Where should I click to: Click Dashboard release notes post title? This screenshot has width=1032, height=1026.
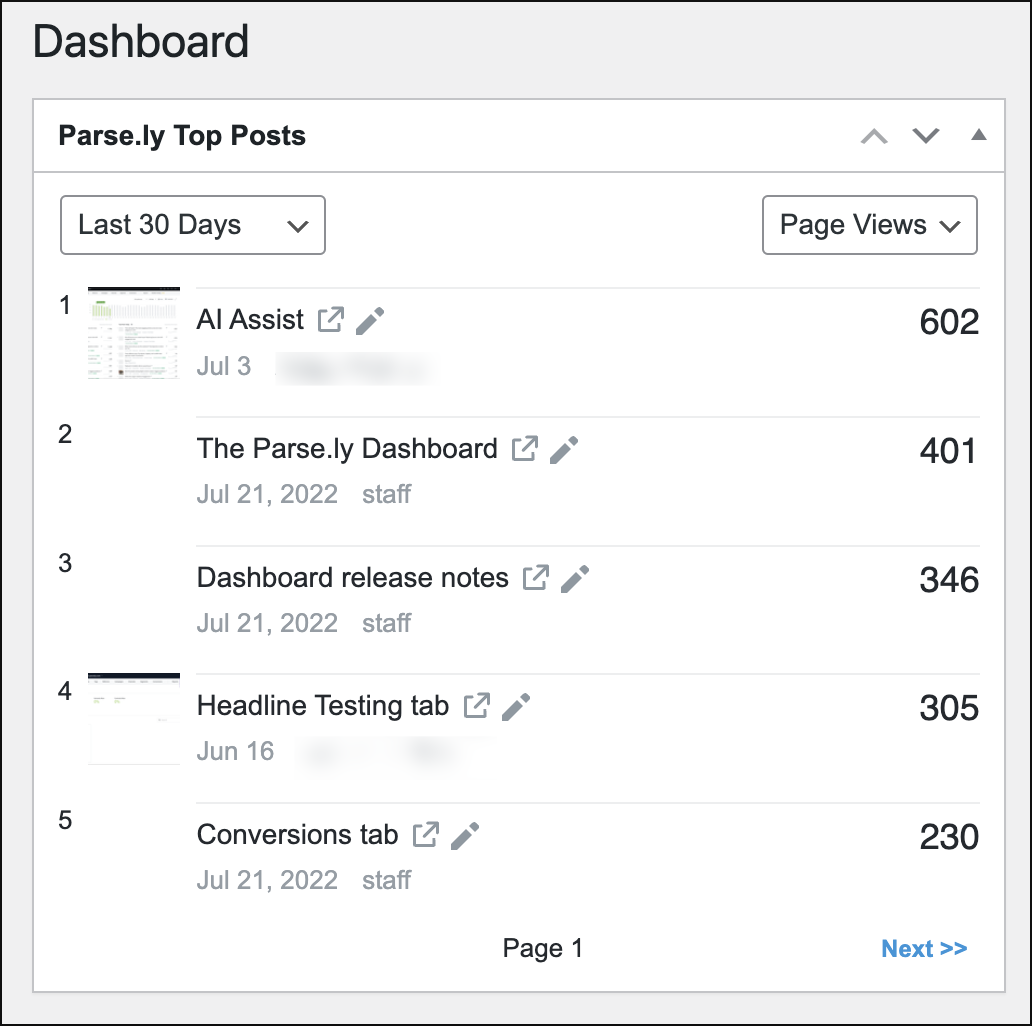pos(353,578)
